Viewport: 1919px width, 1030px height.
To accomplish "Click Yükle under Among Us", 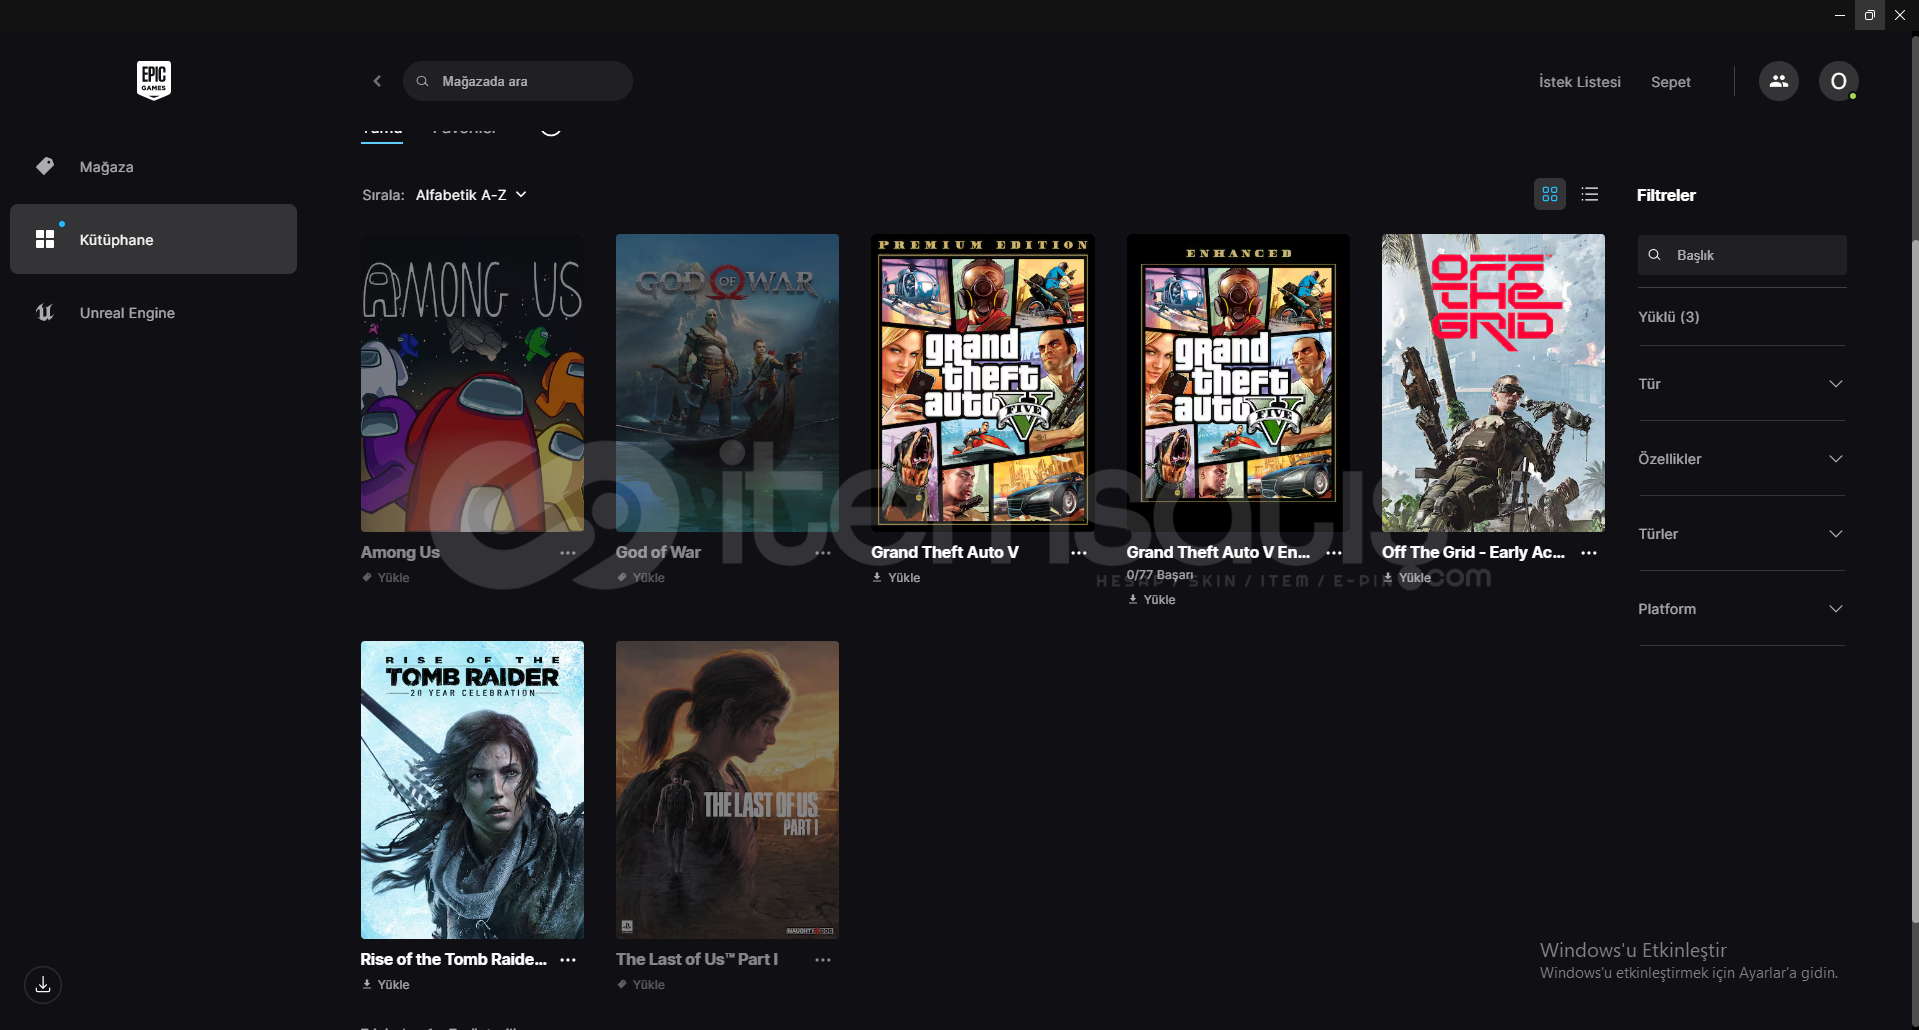I will click(x=386, y=578).
